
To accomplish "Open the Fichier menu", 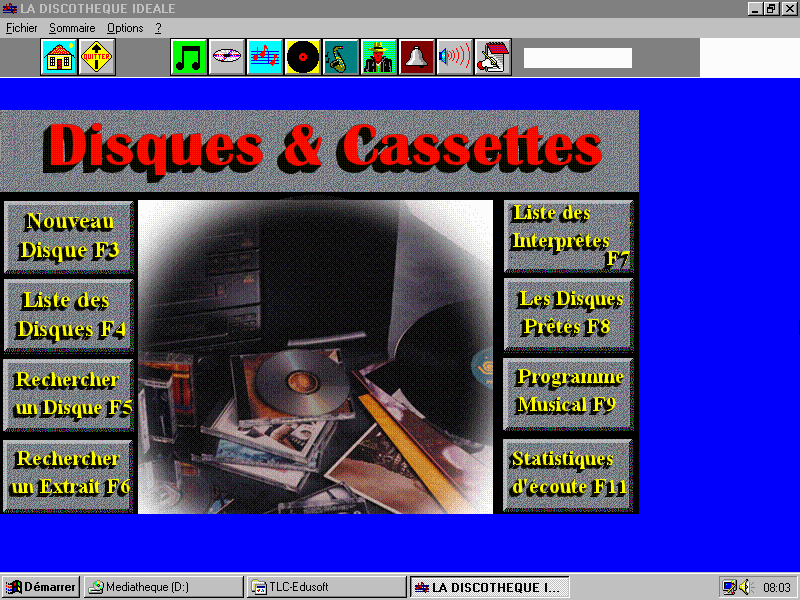I will tap(21, 28).
